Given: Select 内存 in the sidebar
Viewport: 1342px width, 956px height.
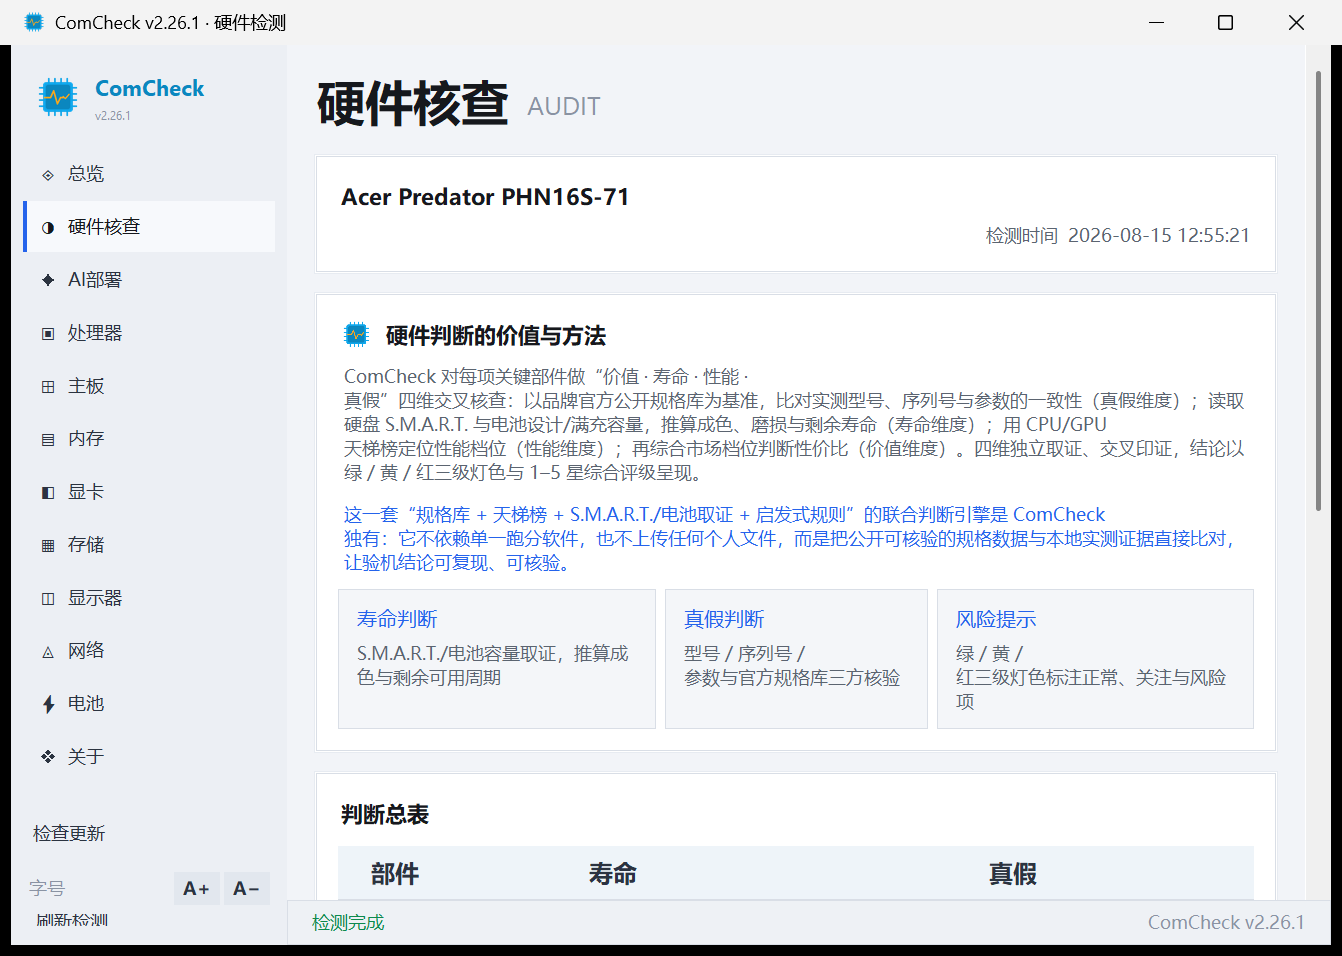Looking at the screenshot, I should (149, 439).
